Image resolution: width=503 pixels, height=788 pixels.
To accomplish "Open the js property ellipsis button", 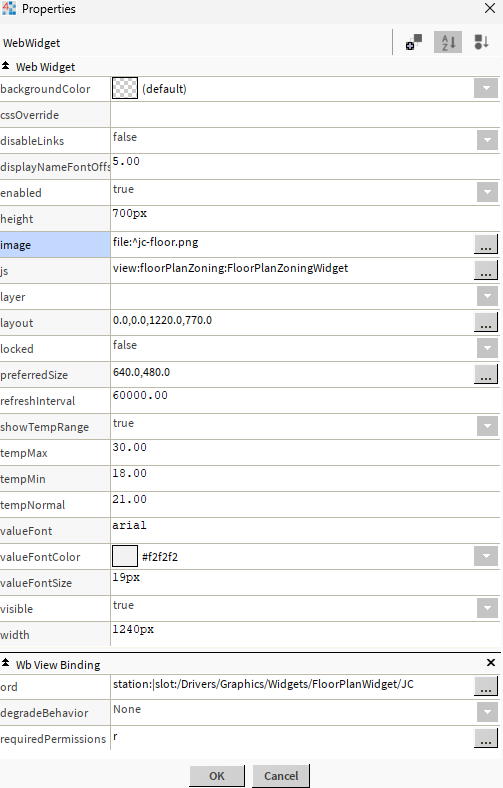I will click(485, 270).
